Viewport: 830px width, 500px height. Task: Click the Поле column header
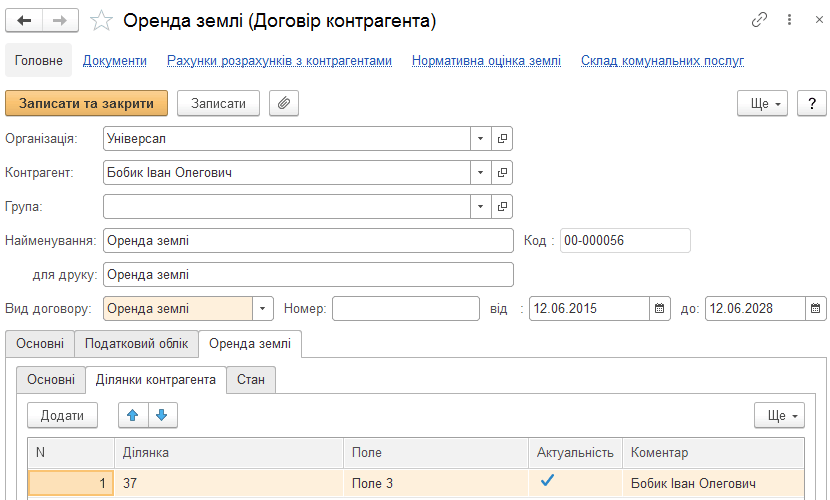point(436,453)
